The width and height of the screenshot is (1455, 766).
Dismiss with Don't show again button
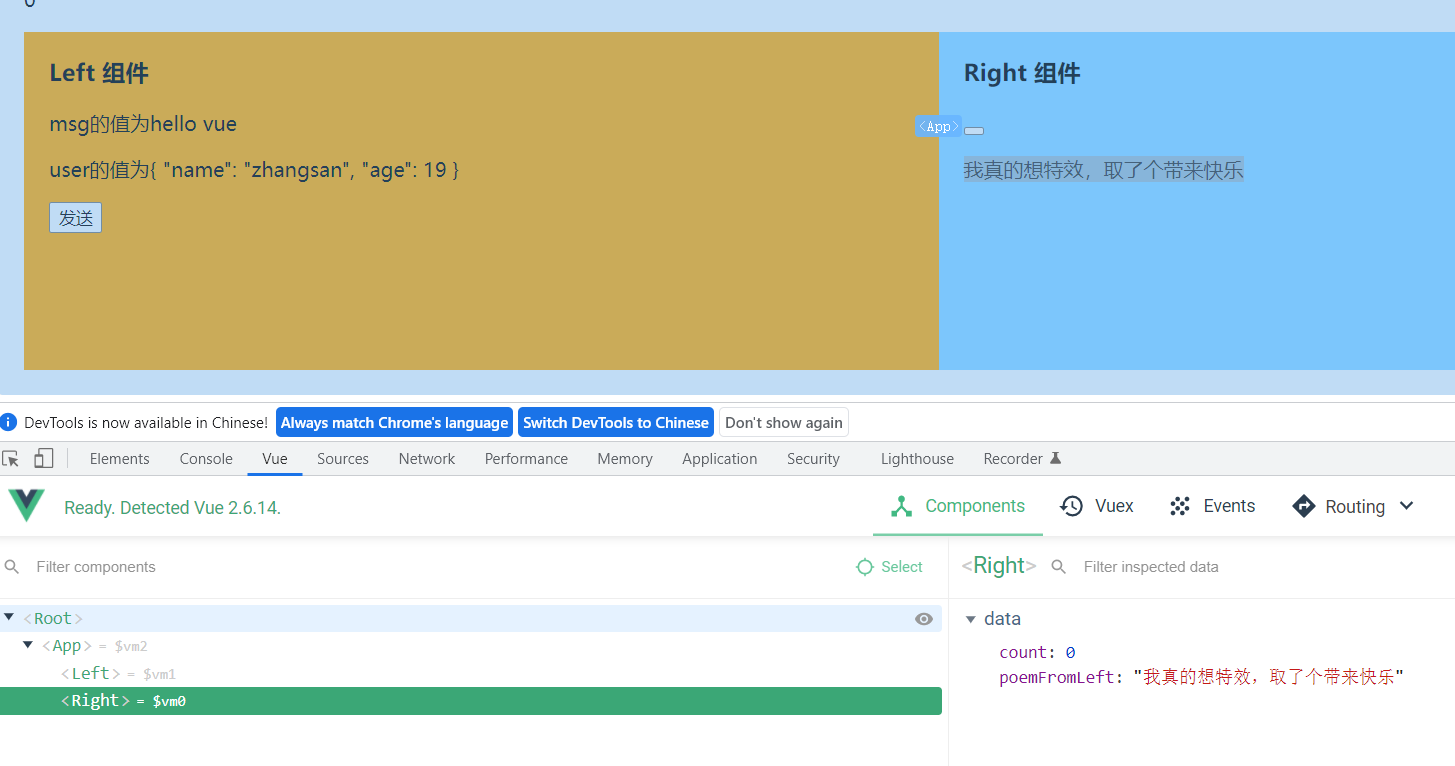tap(784, 422)
